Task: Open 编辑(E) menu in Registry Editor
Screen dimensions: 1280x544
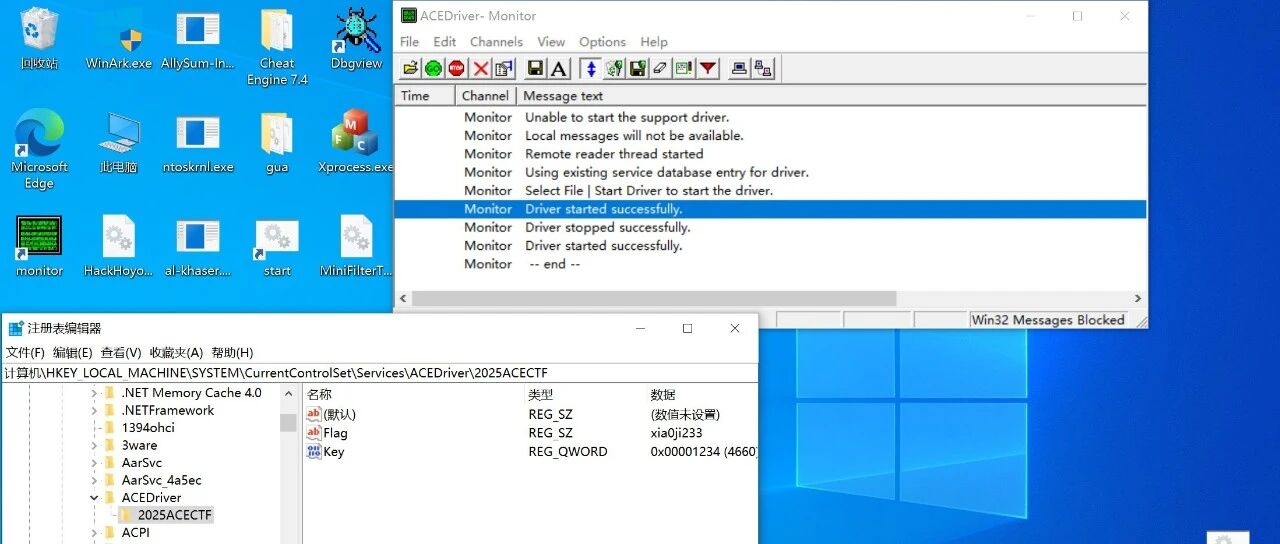Action: click(x=72, y=353)
